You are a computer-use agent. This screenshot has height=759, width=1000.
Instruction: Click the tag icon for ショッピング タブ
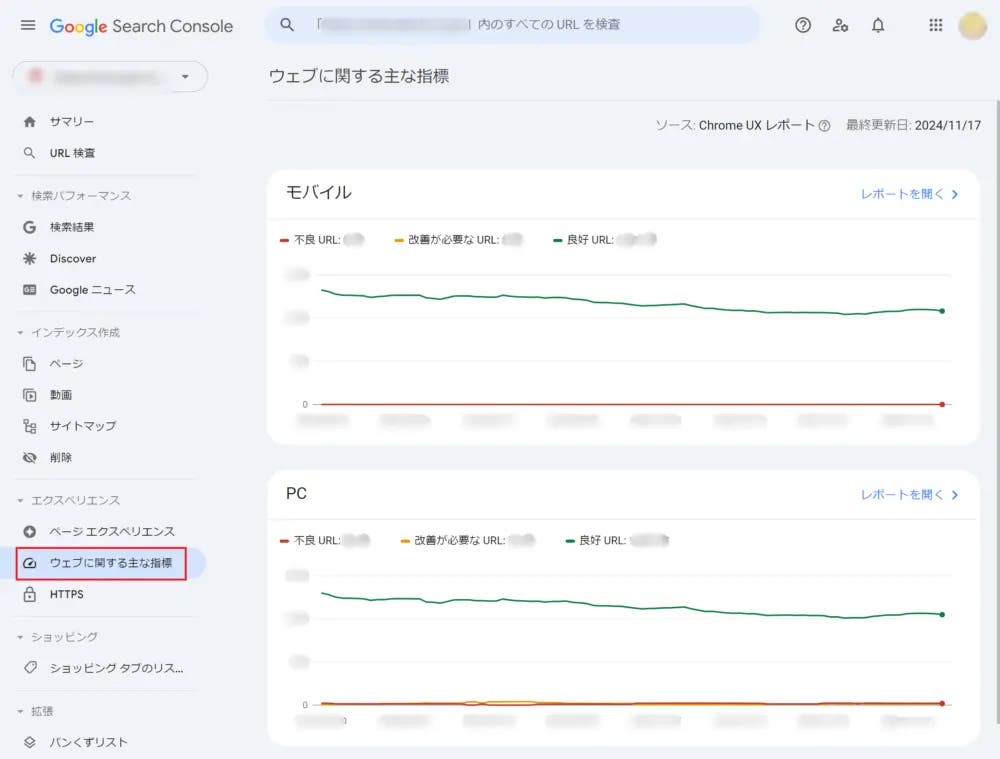click(29, 668)
